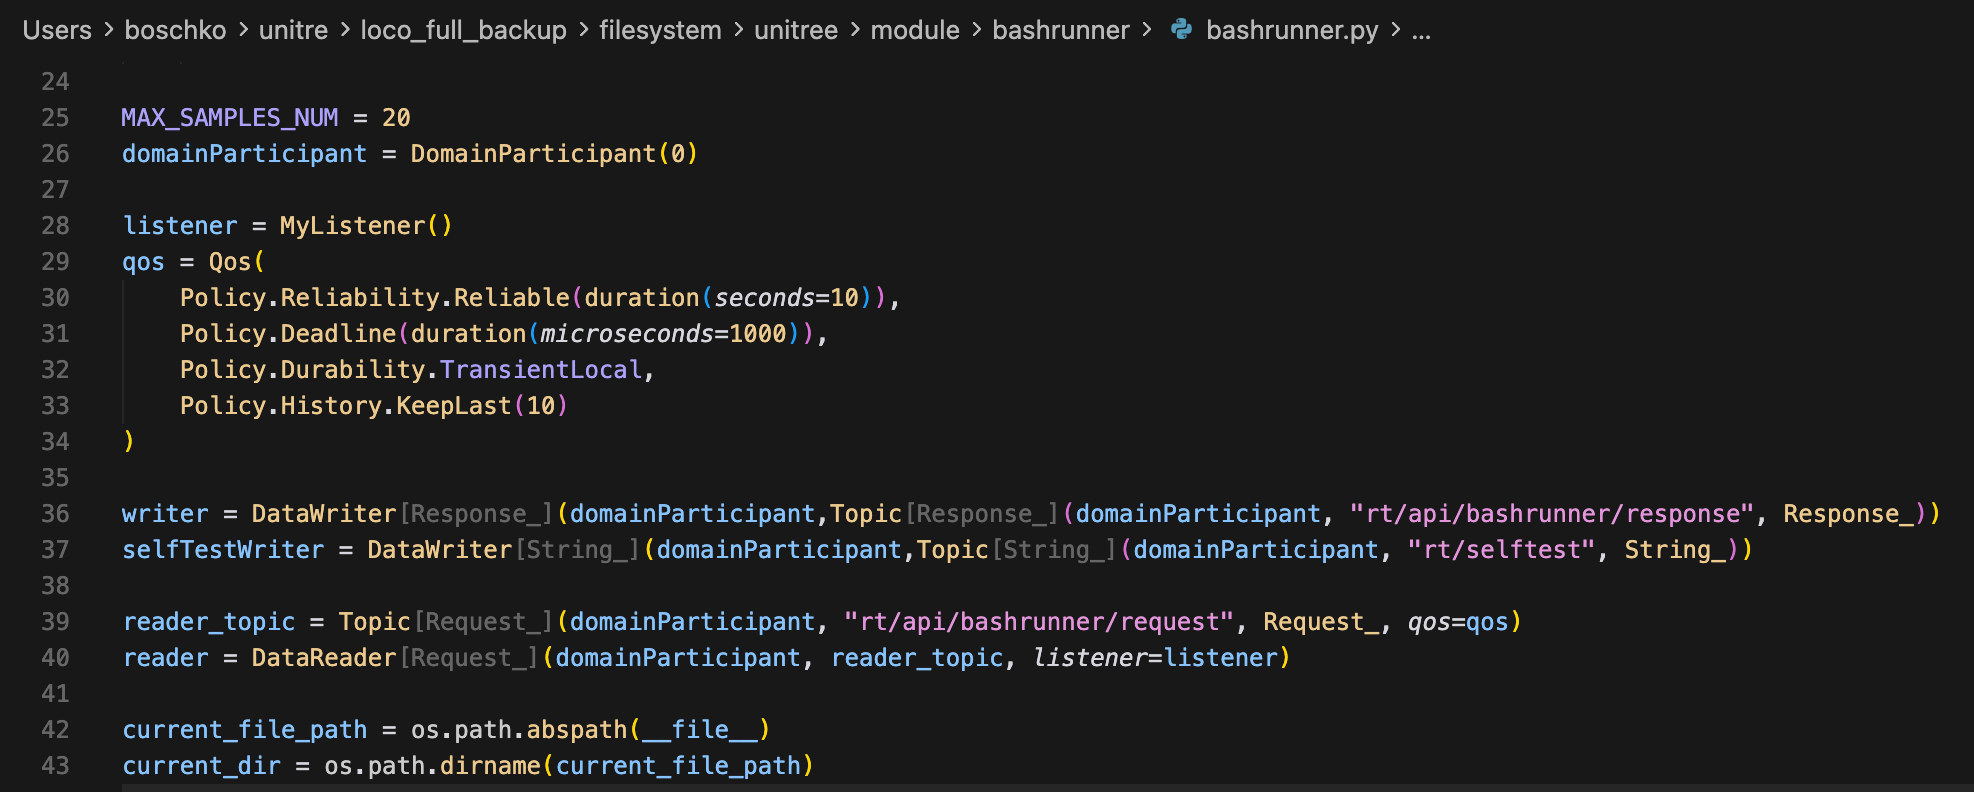Click line number 36 in gutter
The image size is (1974, 792).
56,514
